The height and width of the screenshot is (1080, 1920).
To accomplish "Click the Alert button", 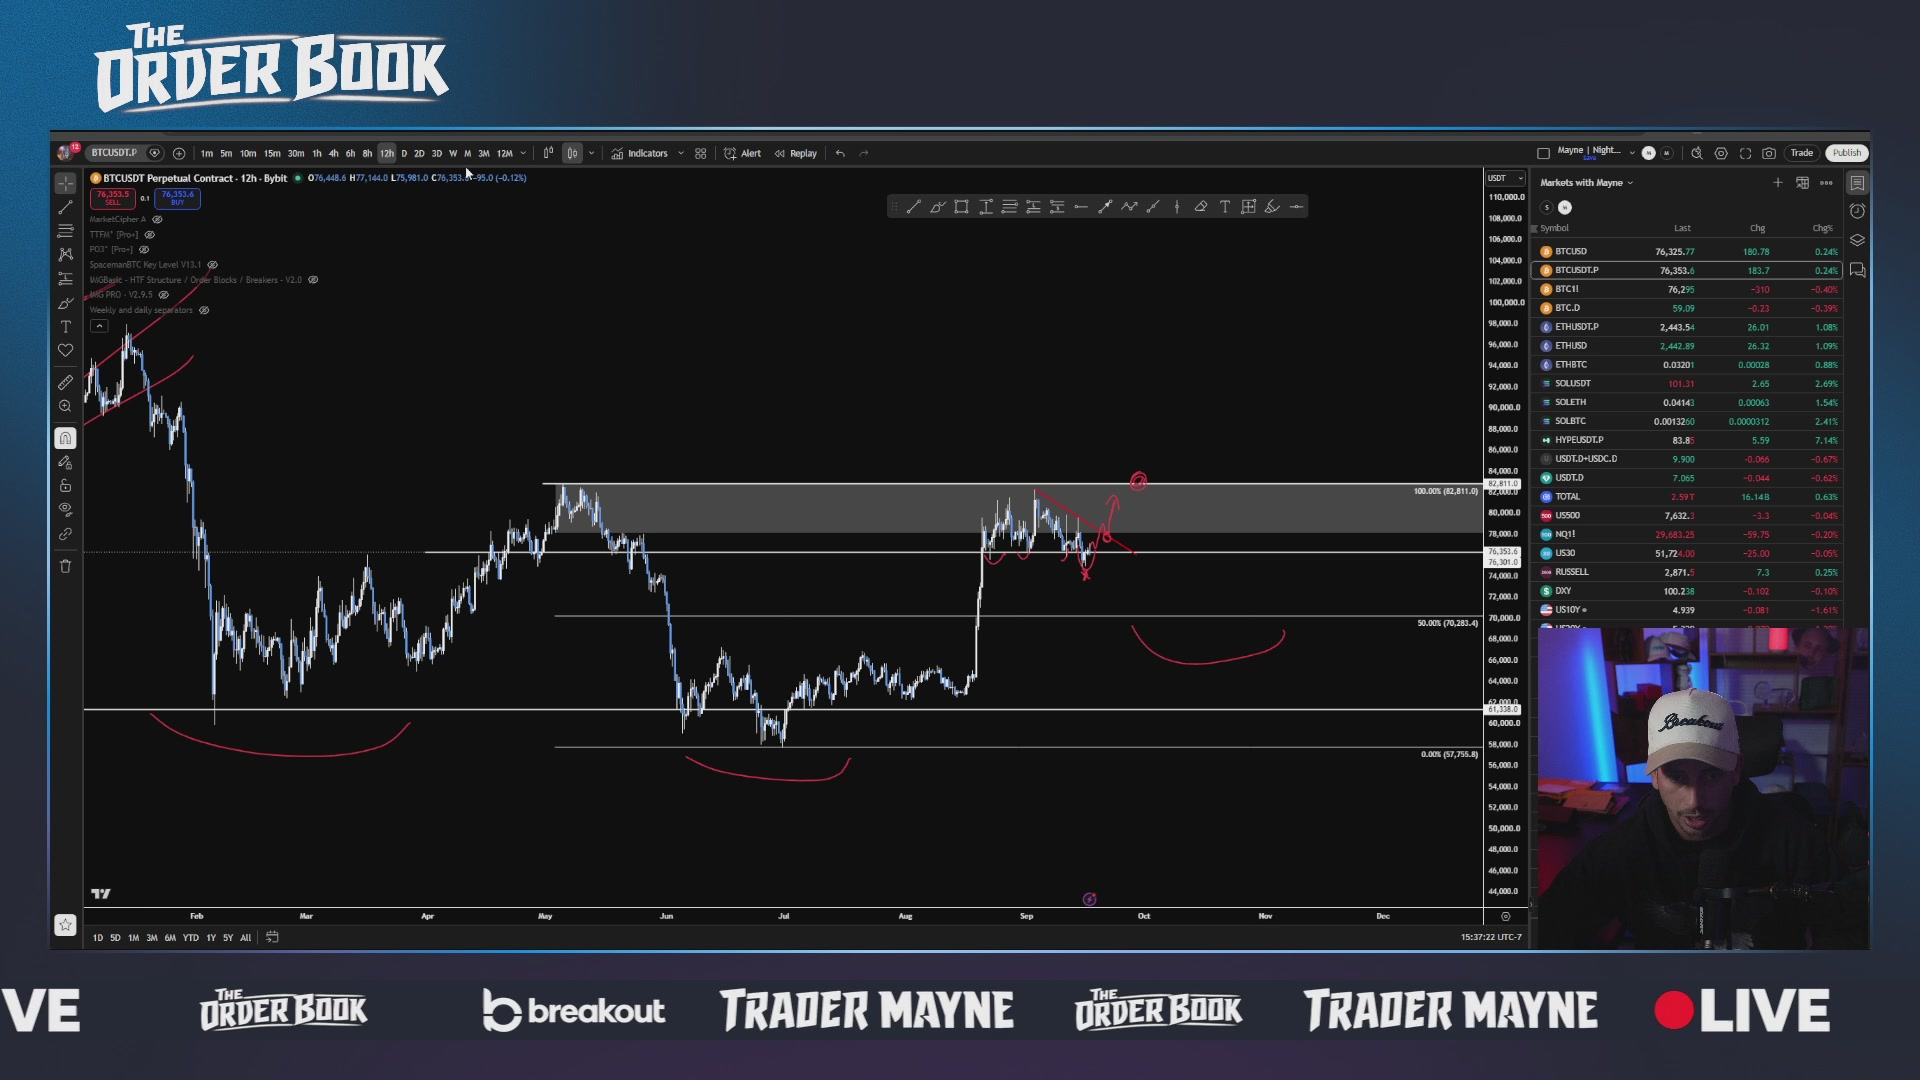I will pos(742,153).
